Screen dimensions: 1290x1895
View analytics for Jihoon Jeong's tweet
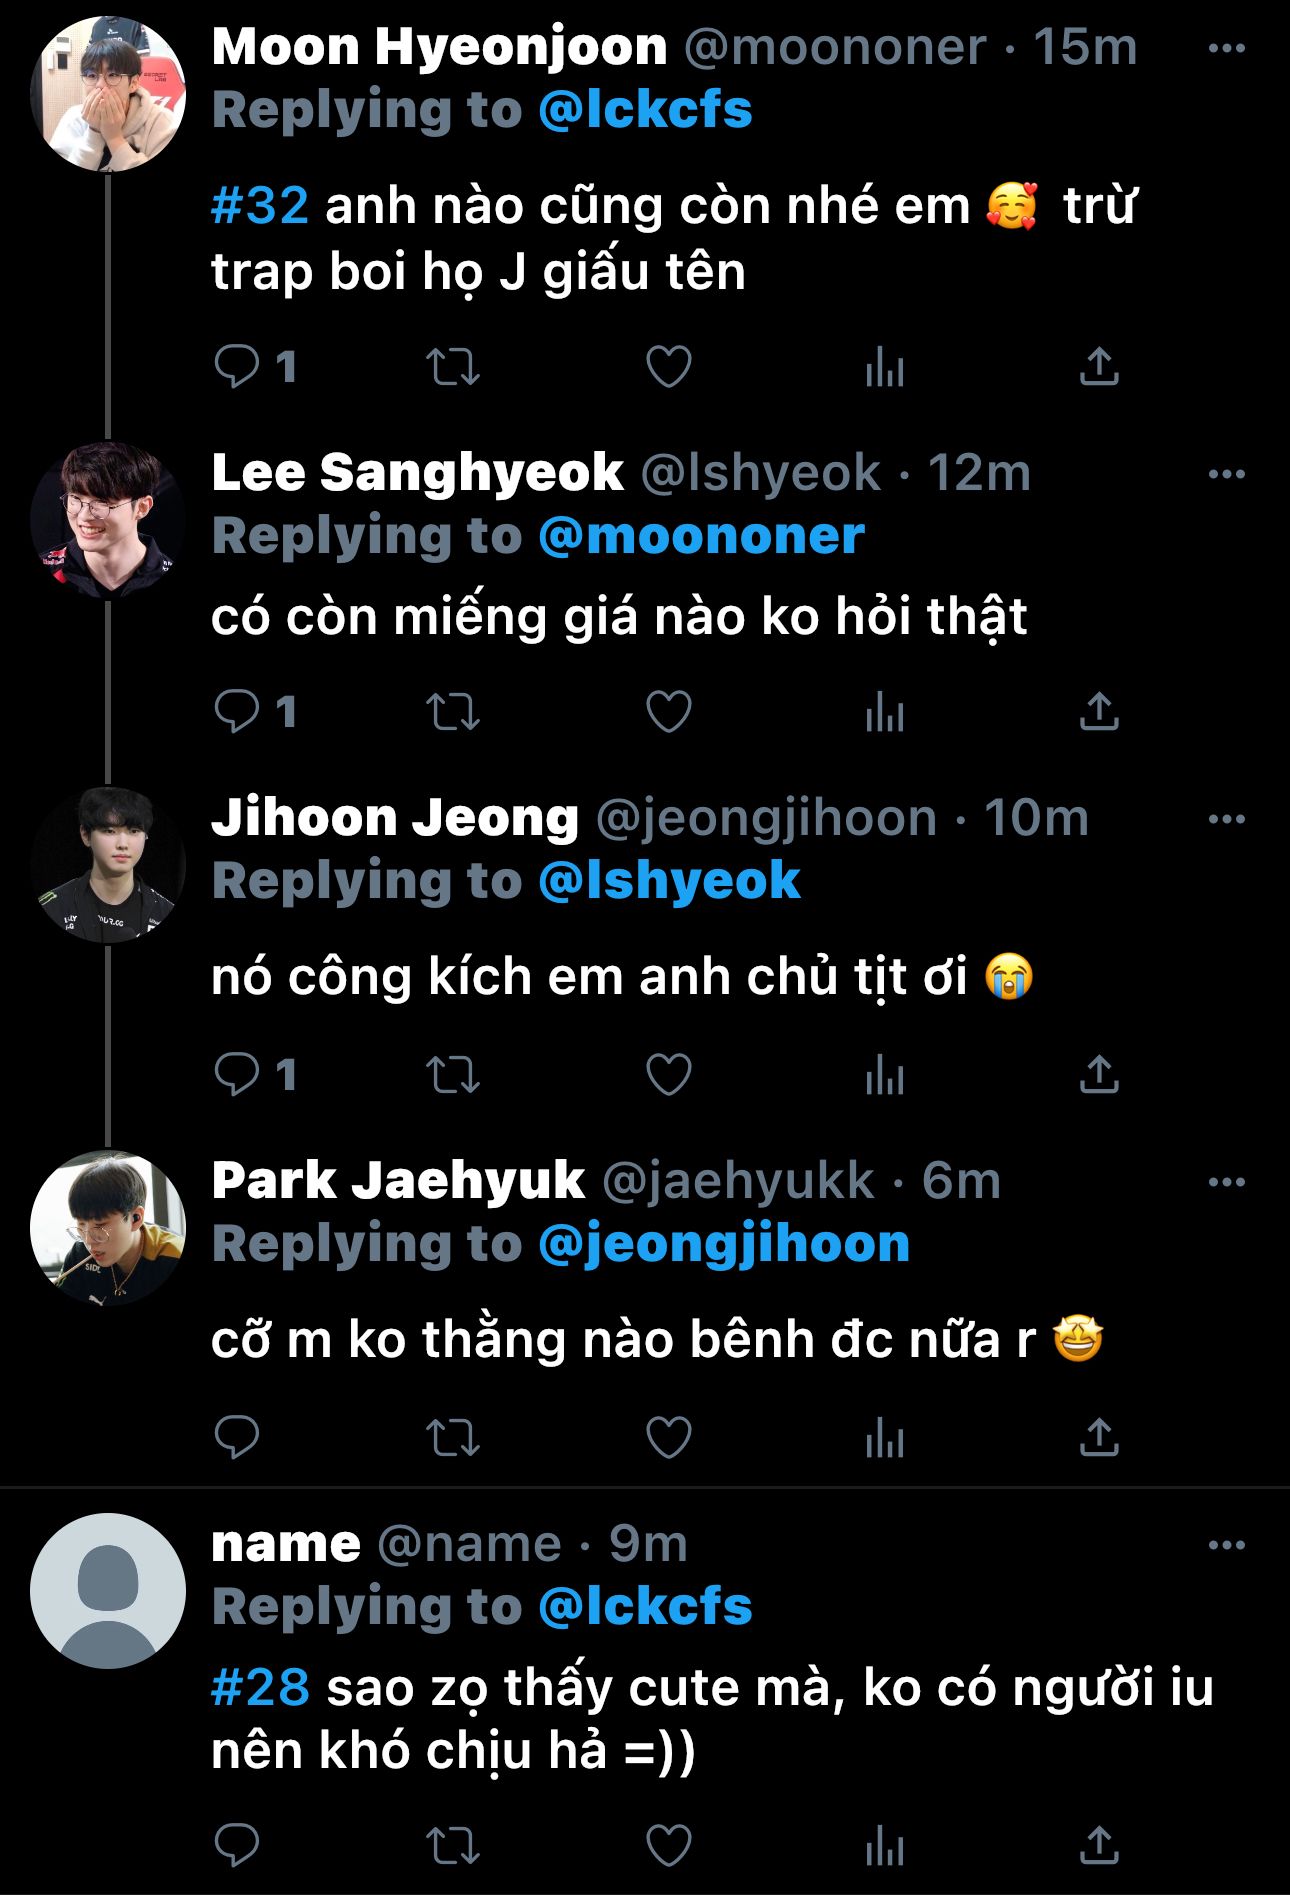[884, 1075]
